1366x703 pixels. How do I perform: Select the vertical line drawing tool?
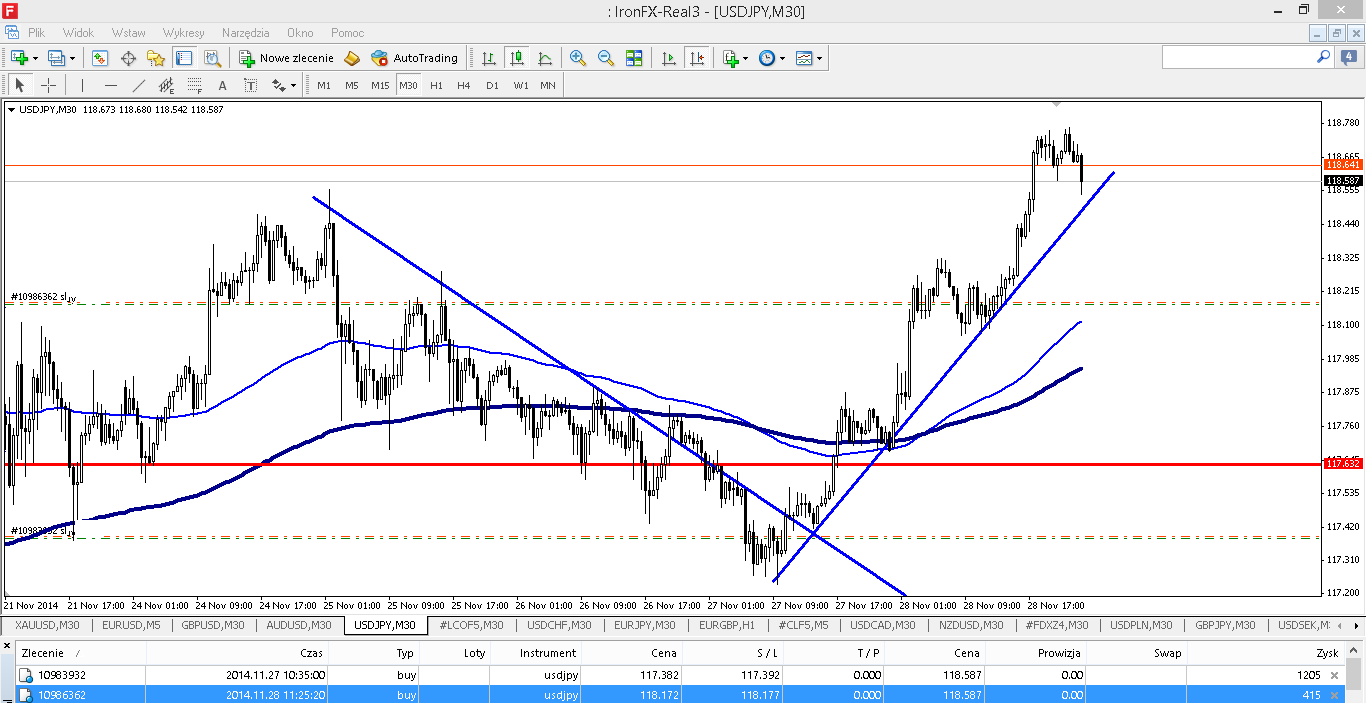tap(82, 85)
